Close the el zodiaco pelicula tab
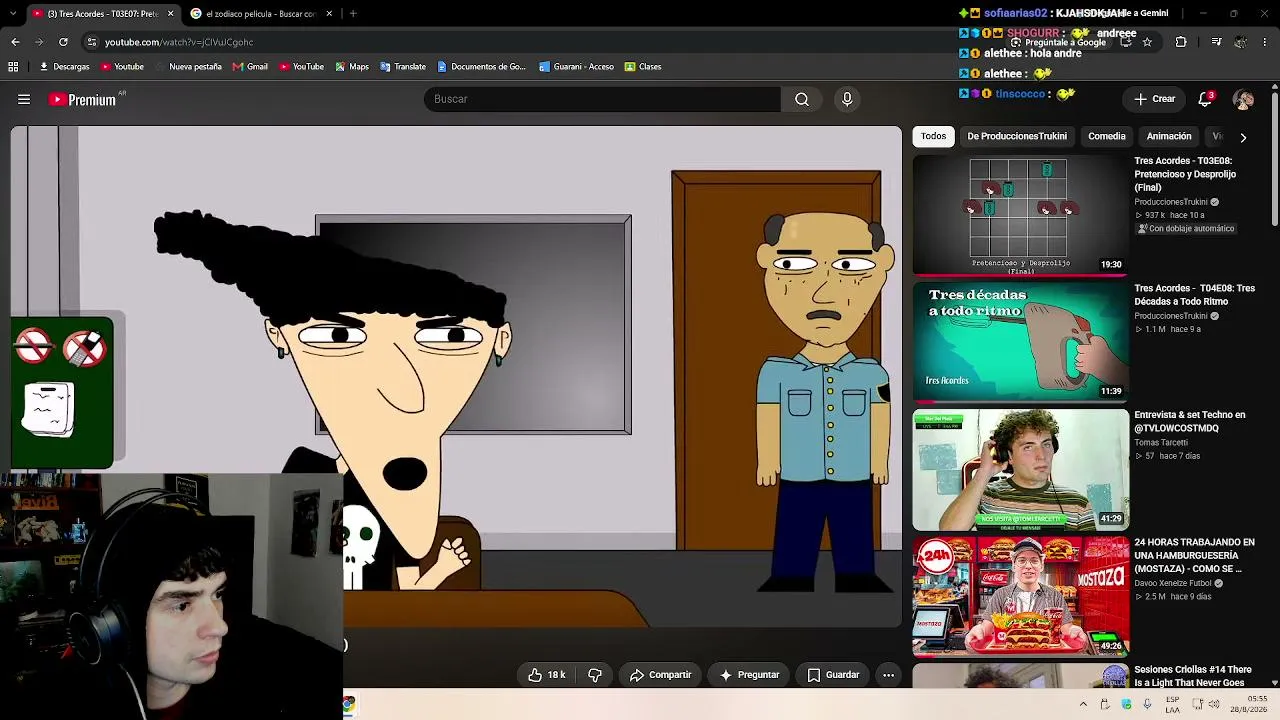The height and width of the screenshot is (720, 1280). [329, 14]
